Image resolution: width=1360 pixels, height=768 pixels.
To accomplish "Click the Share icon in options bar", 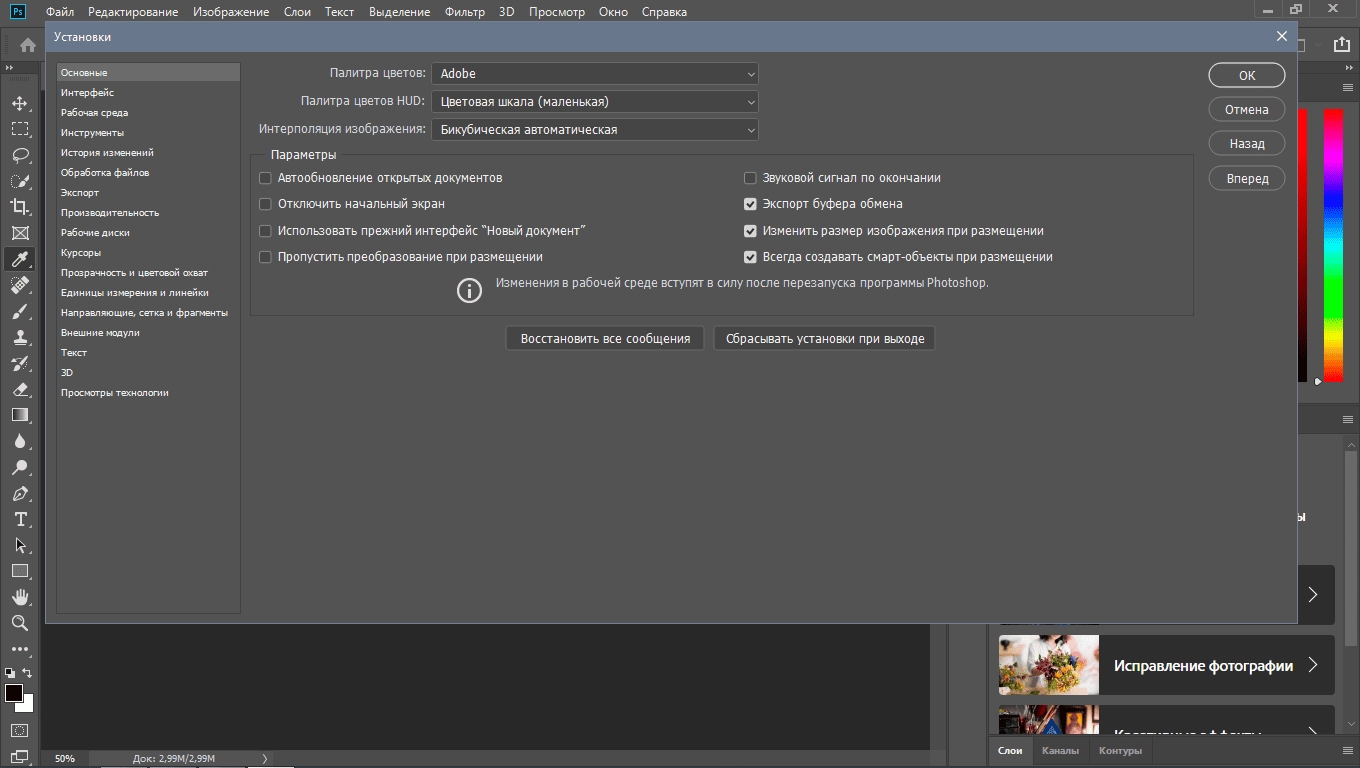I will pyautogui.click(x=1342, y=44).
